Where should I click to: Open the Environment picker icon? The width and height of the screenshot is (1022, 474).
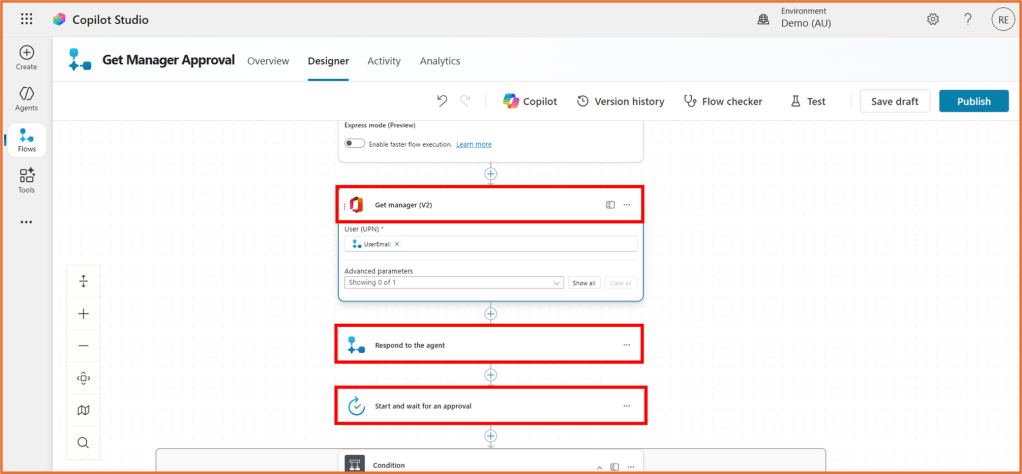[x=763, y=20]
